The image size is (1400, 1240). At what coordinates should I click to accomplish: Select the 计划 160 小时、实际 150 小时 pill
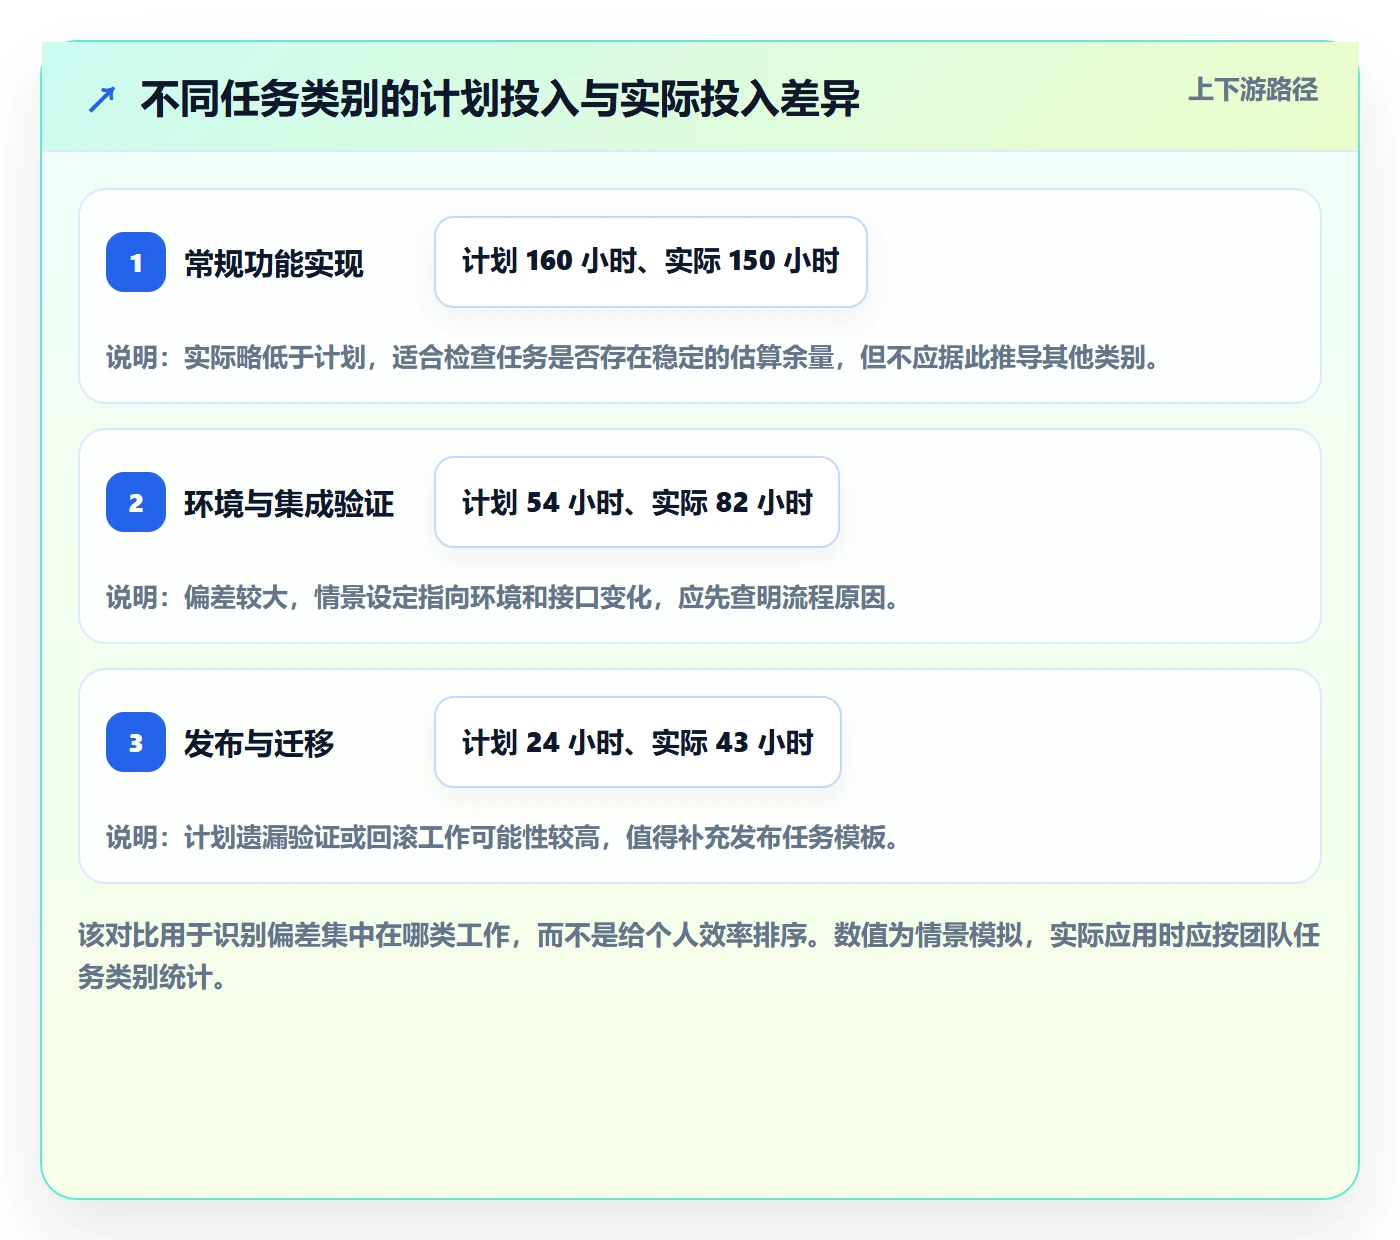pos(651,262)
